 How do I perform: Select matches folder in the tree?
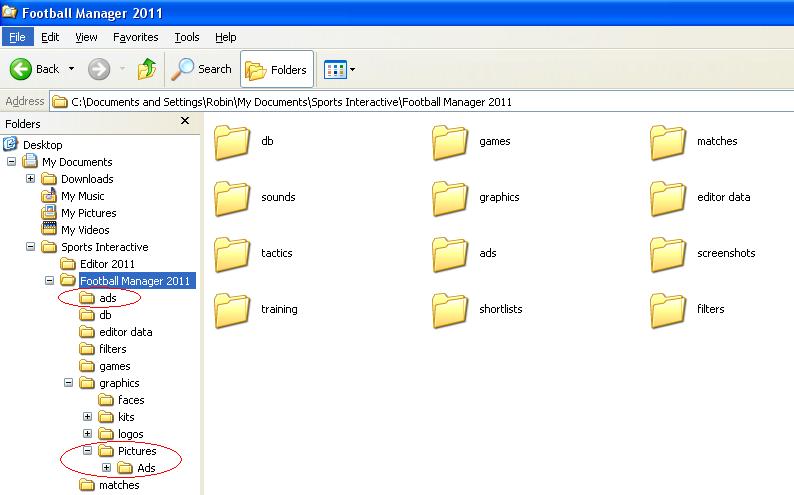119,485
